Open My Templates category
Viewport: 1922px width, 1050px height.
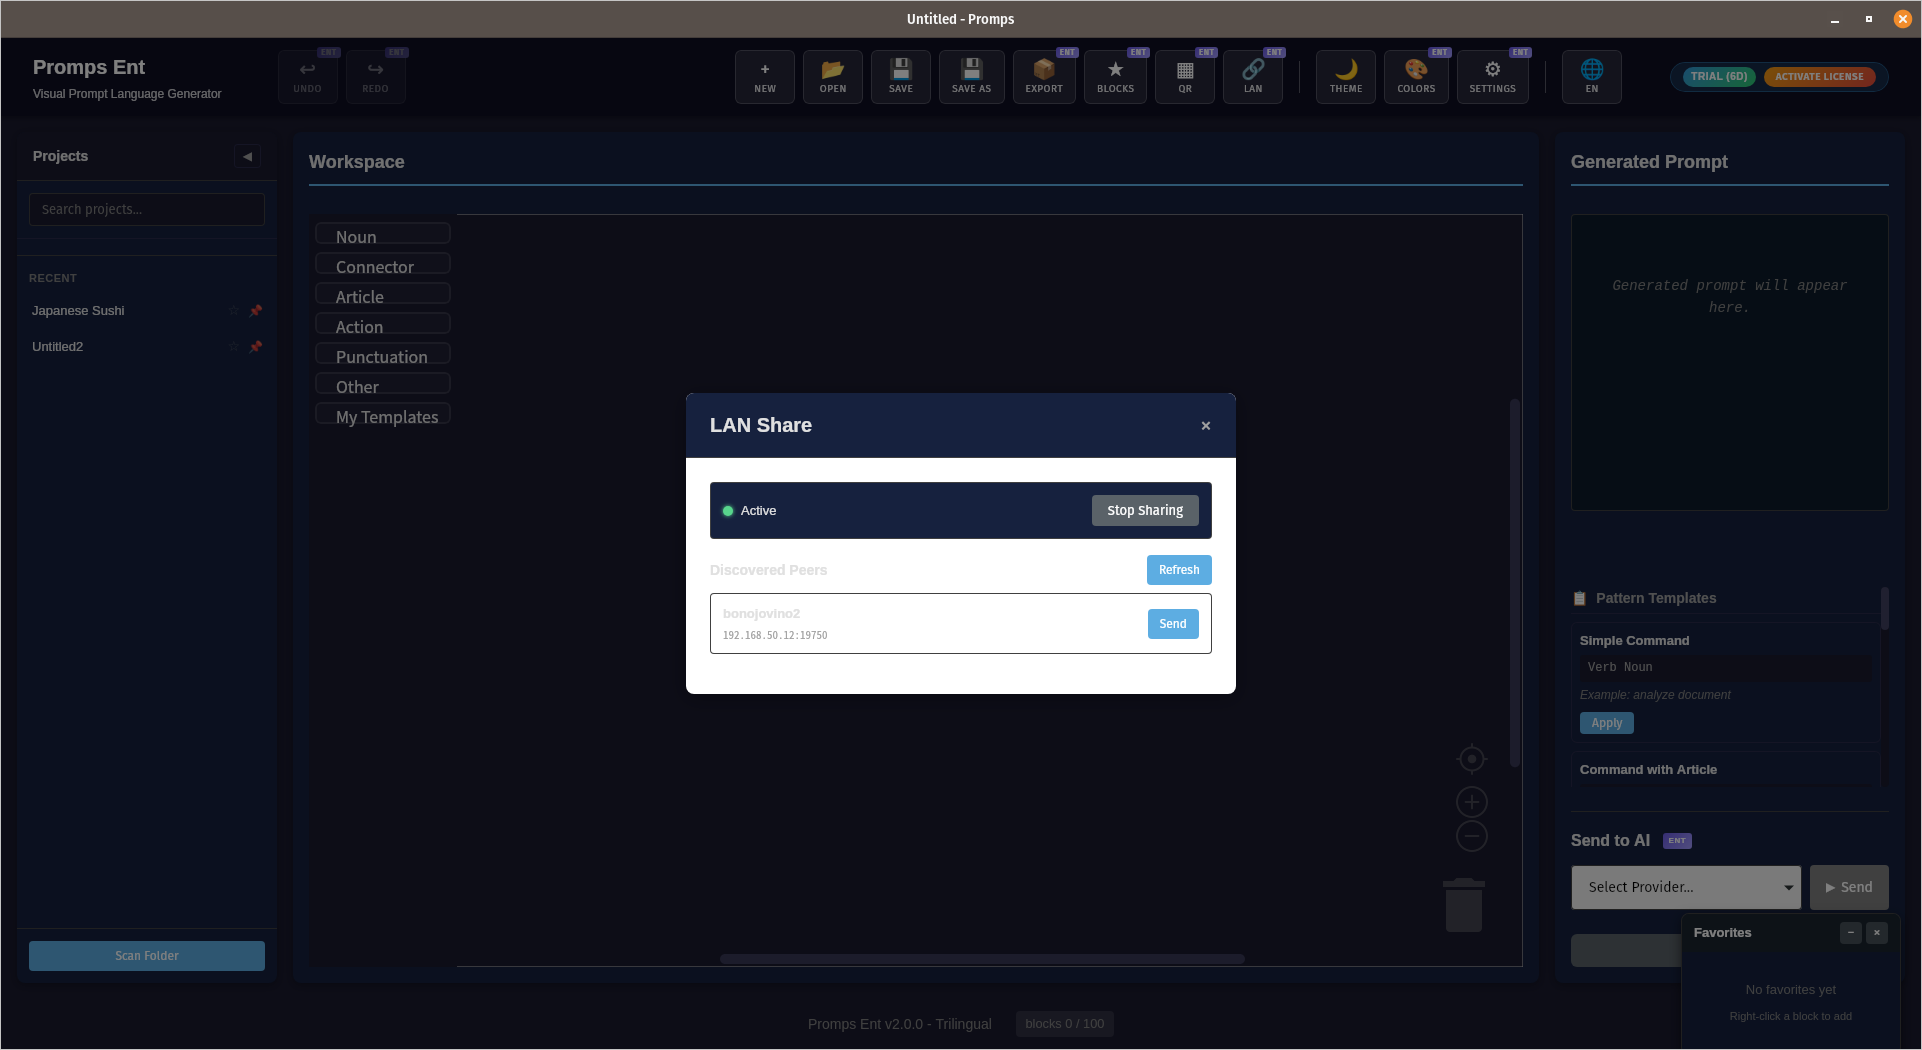coord(383,414)
